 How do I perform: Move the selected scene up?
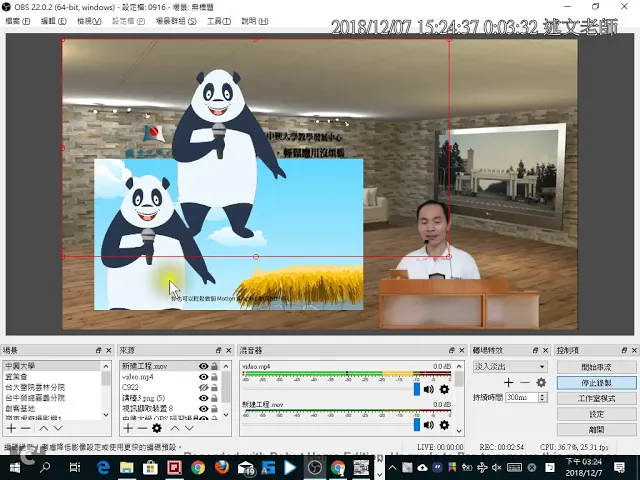coord(44,428)
